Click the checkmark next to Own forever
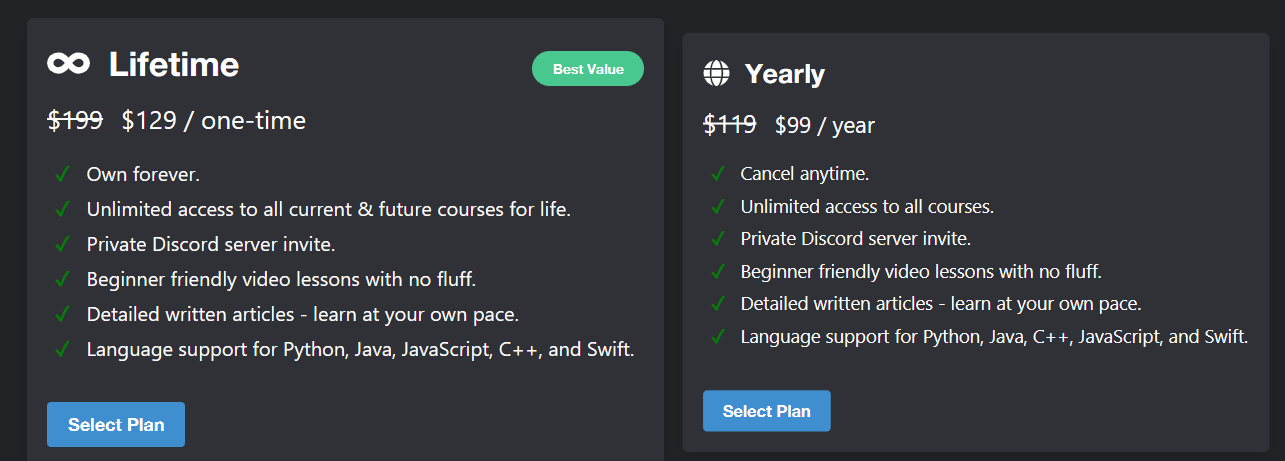1285x461 pixels. (62, 174)
